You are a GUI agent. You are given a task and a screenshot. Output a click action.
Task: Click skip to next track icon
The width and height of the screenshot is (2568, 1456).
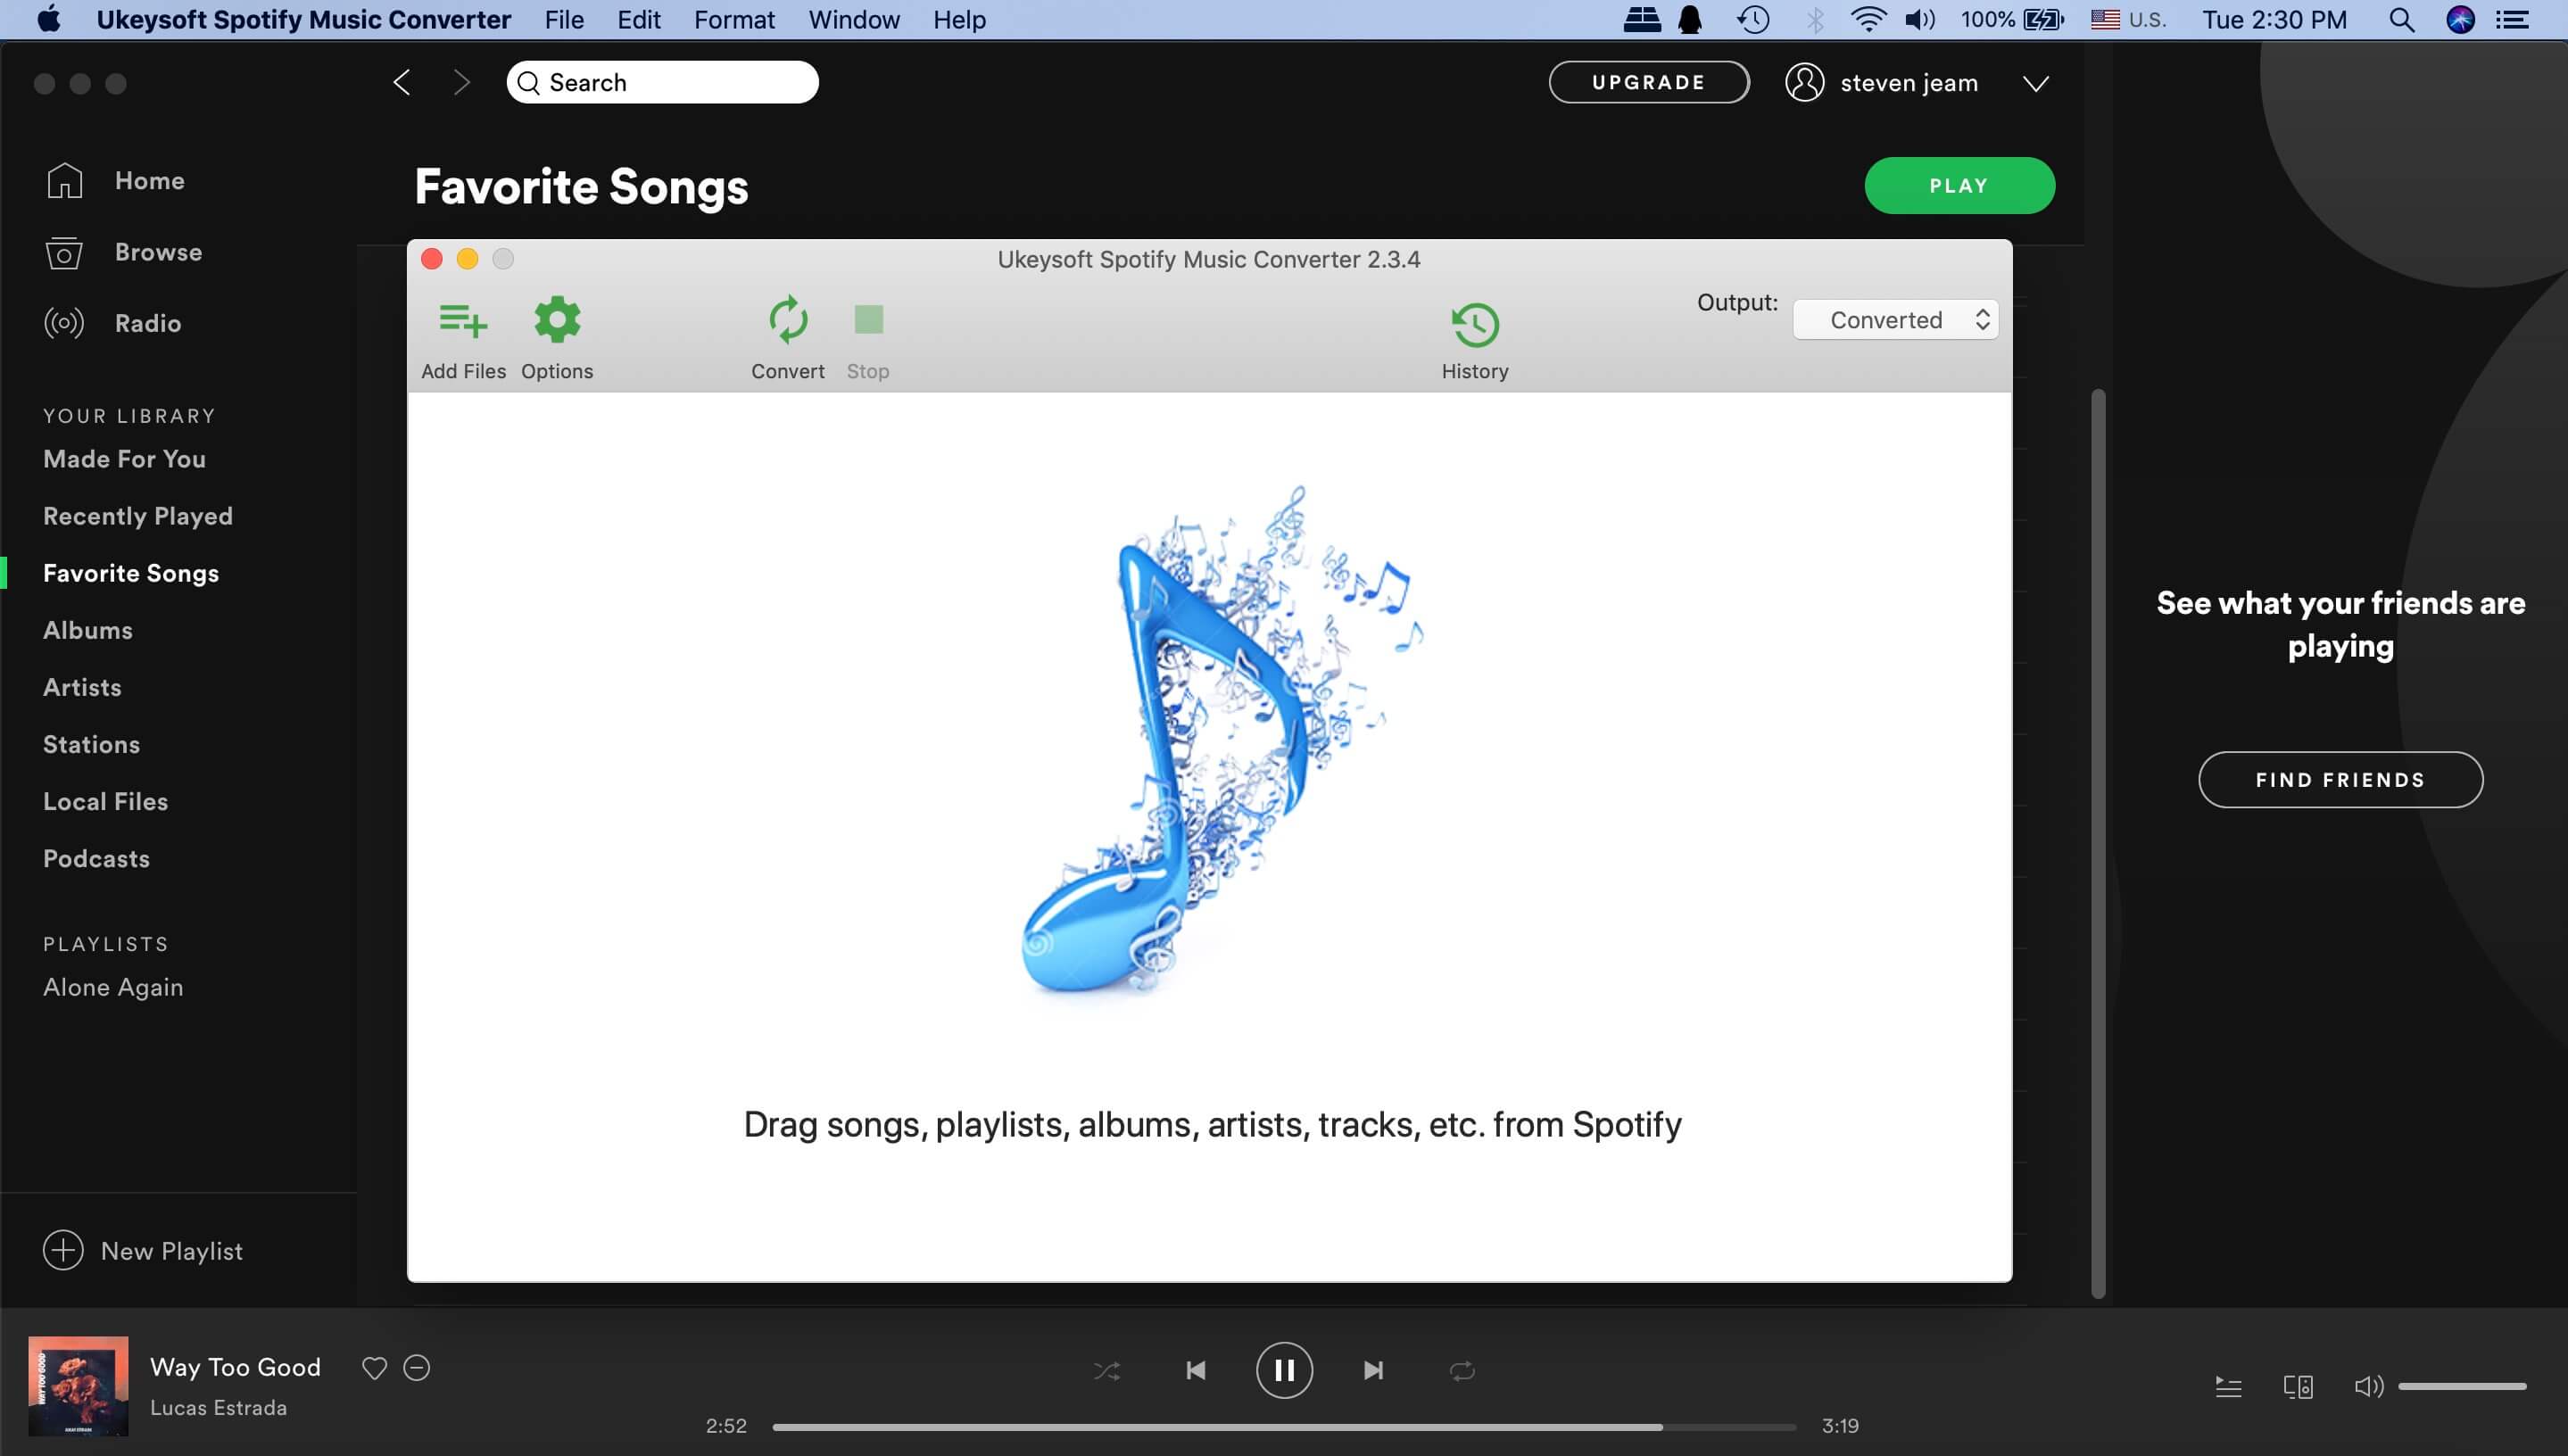click(x=1372, y=1371)
